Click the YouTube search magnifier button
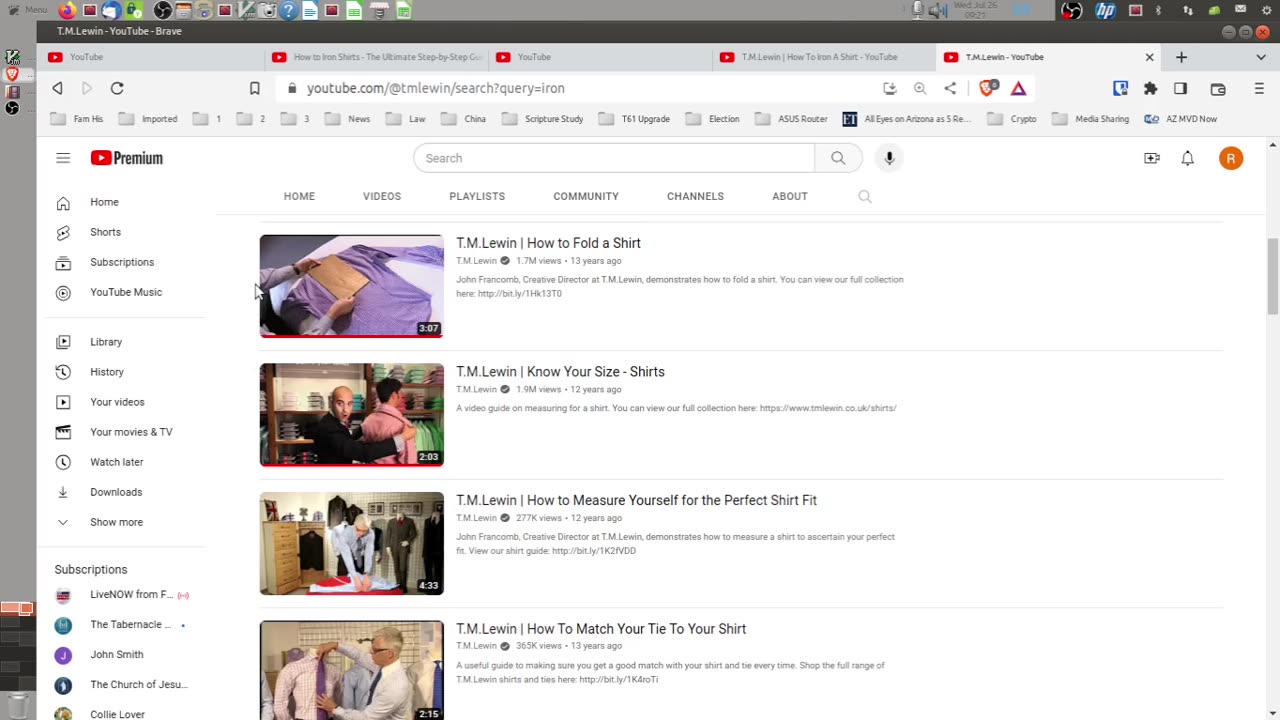 click(x=838, y=158)
